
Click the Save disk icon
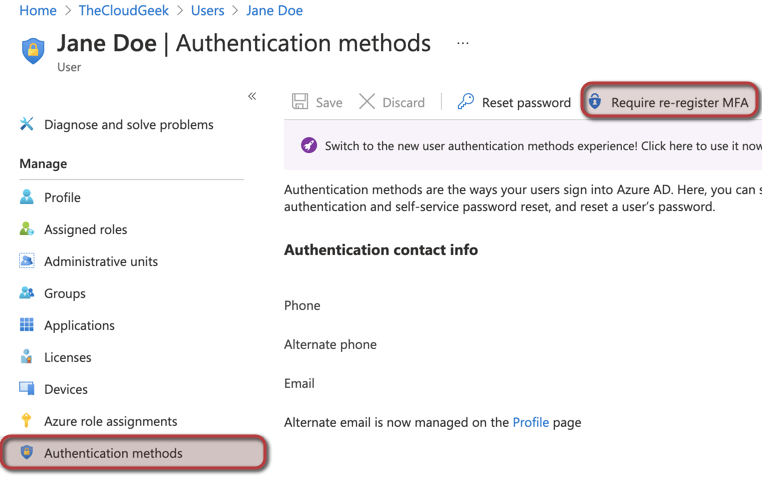tap(300, 102)
